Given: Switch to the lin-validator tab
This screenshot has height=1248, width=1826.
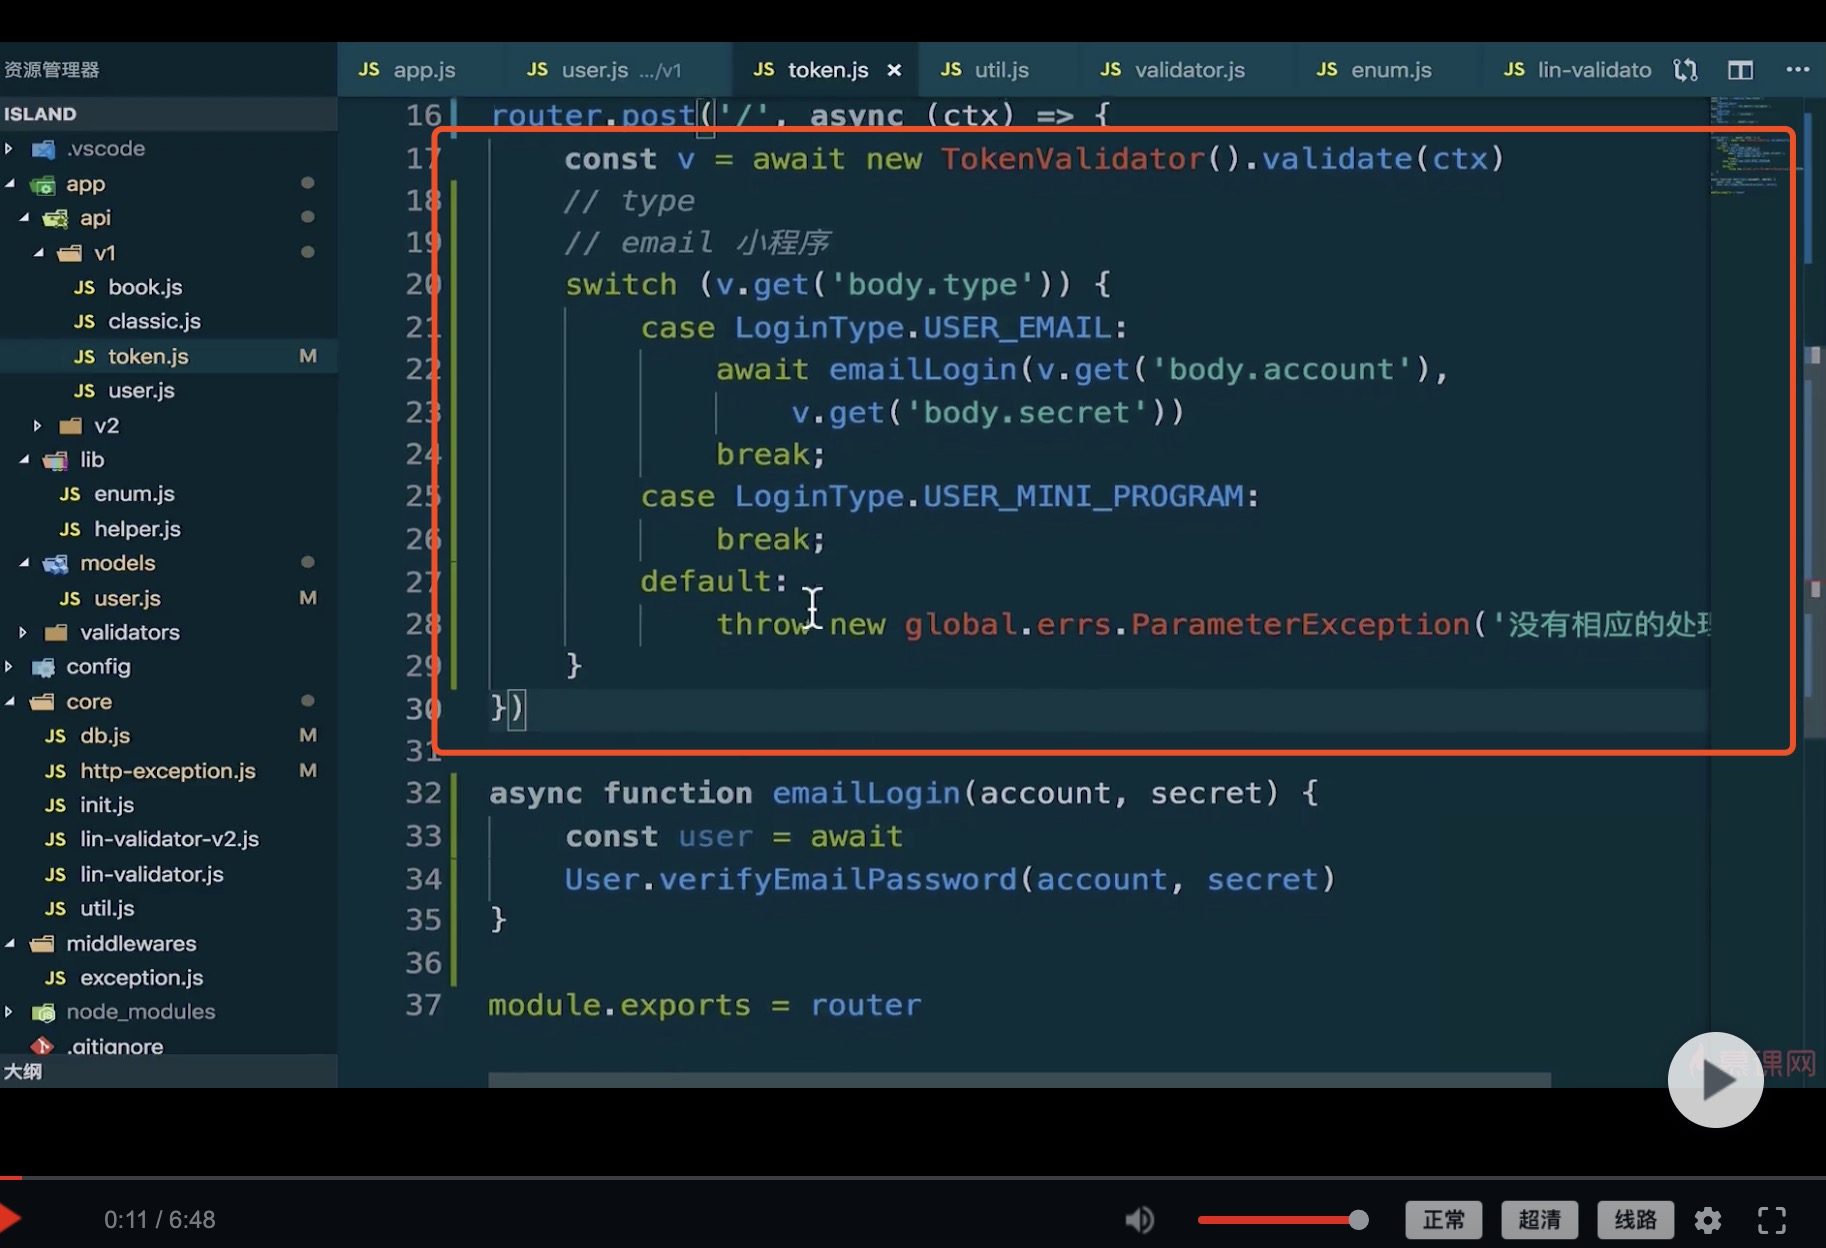Looking at the screenshot, I should pos(1578,70).
